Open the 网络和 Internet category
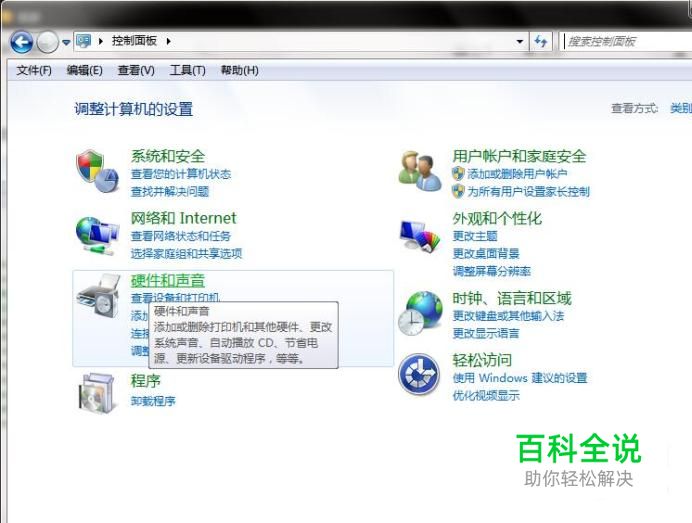This screenshot has width=692, height=523. tap(184, 218)
